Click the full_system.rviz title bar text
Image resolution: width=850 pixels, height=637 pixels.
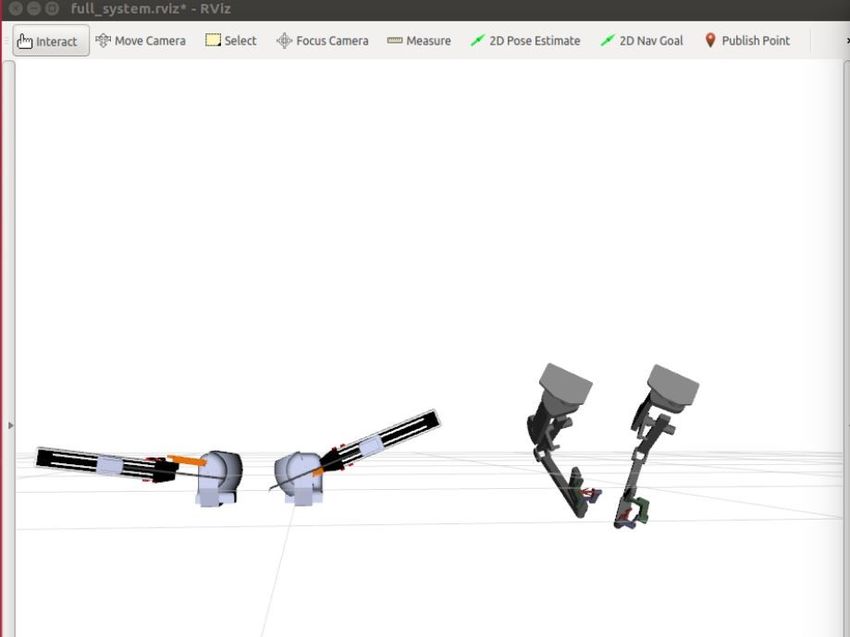[x=151, y=9]
